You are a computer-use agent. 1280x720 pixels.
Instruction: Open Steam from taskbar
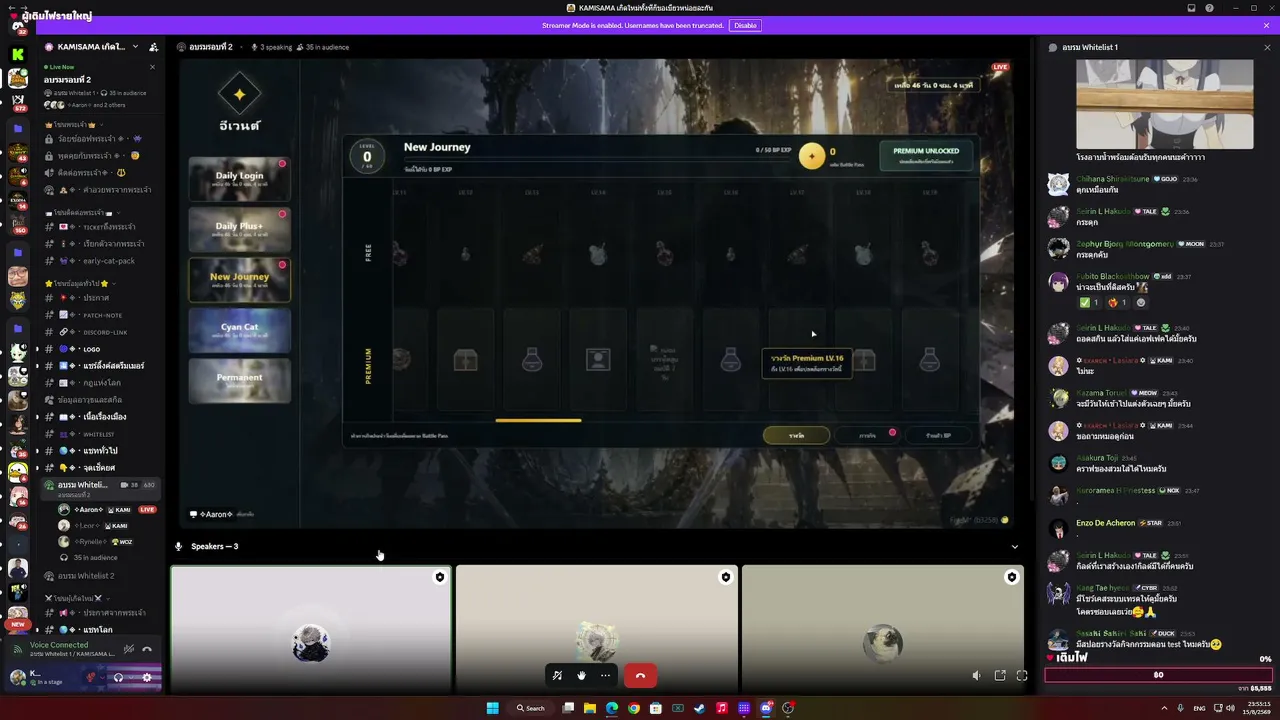pyautogui.click(x=700, y=708)
